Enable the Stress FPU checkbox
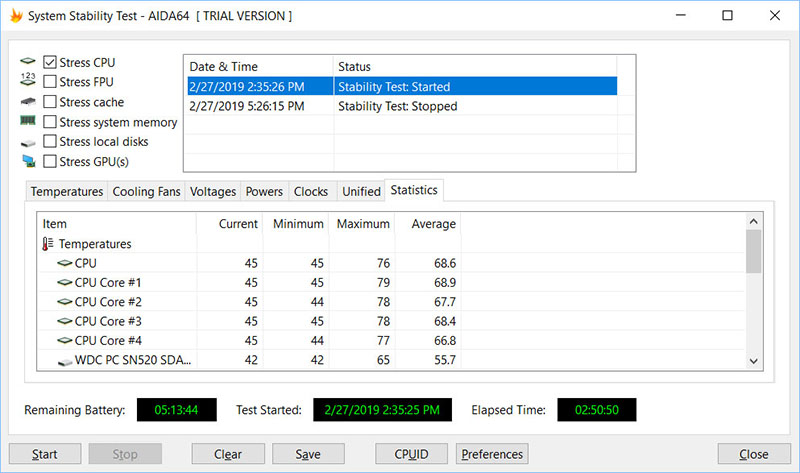This screenshot has width=800, height=473. [49, 82]
